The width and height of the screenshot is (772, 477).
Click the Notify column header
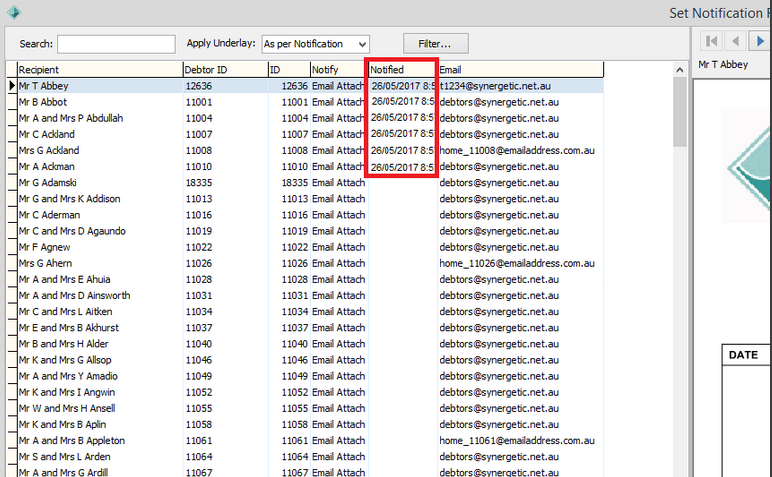click(337, 70)
